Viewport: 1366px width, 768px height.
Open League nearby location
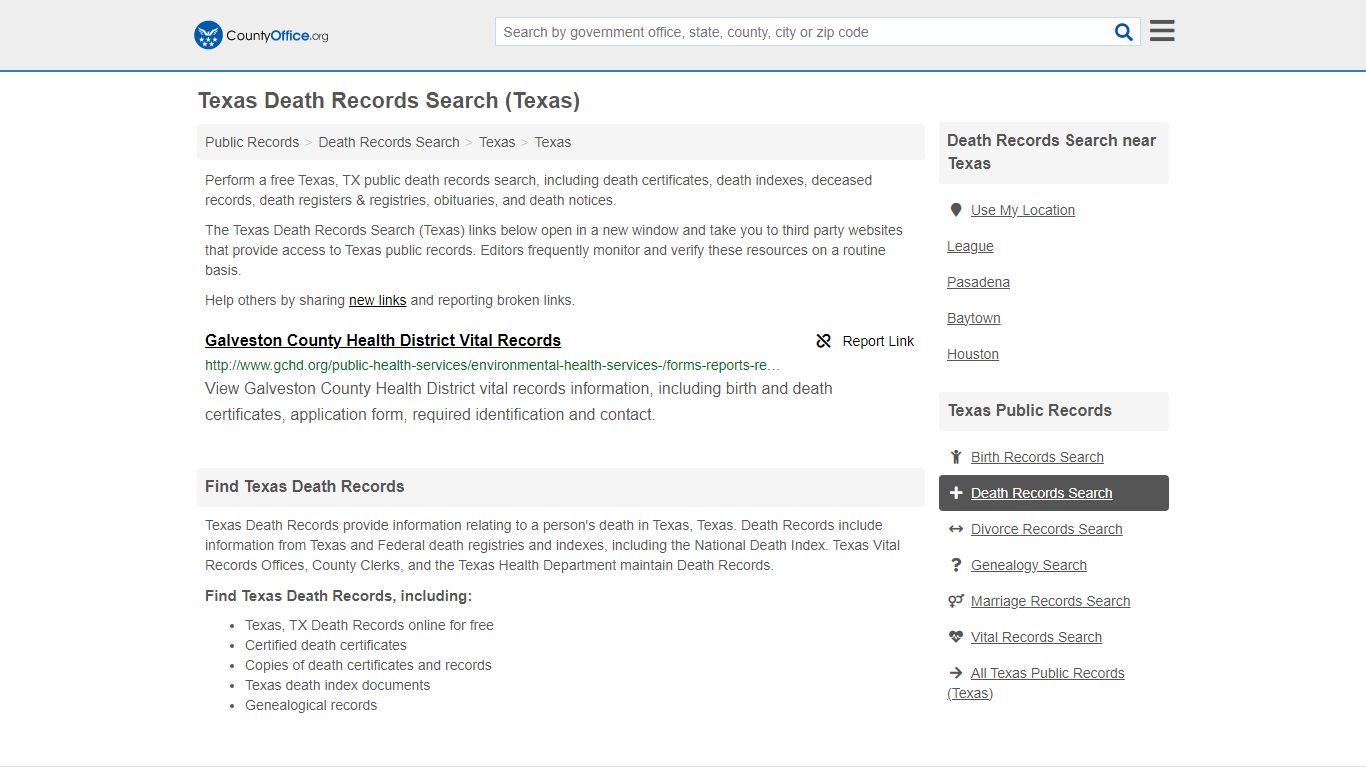point(970,246)
